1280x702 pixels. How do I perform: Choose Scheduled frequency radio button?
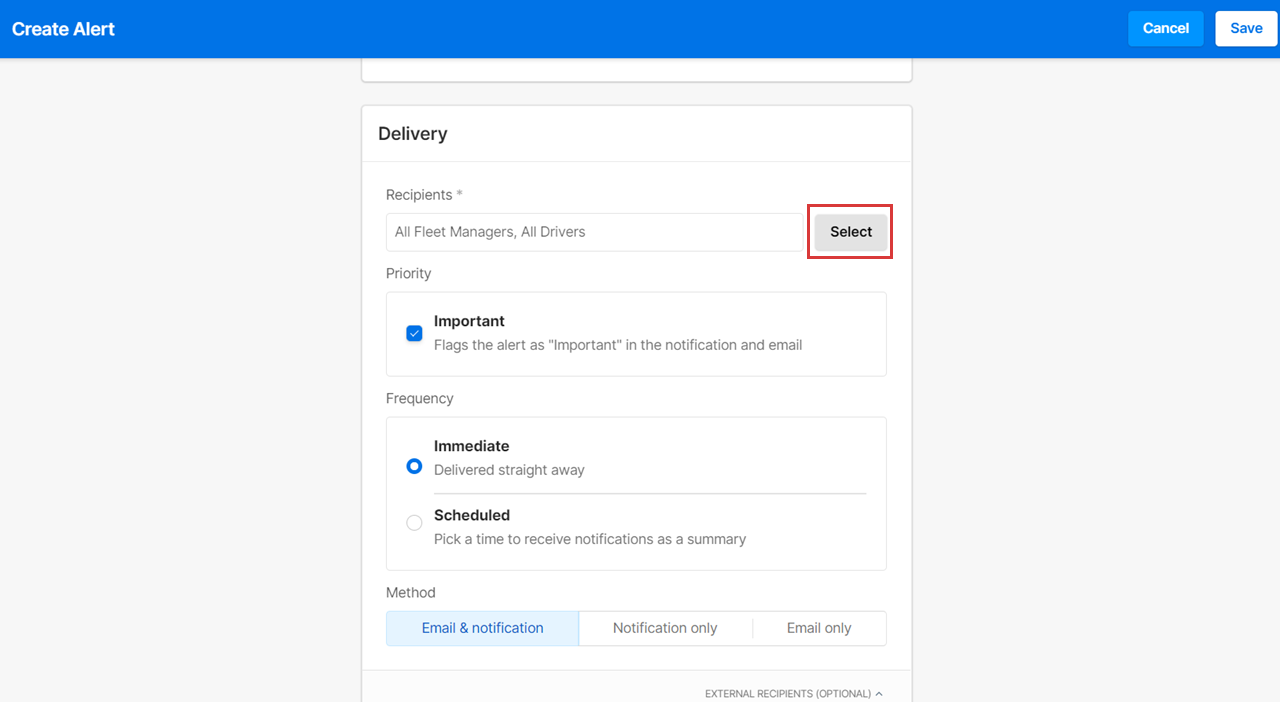pyautogui.click(x=414, y=523)
